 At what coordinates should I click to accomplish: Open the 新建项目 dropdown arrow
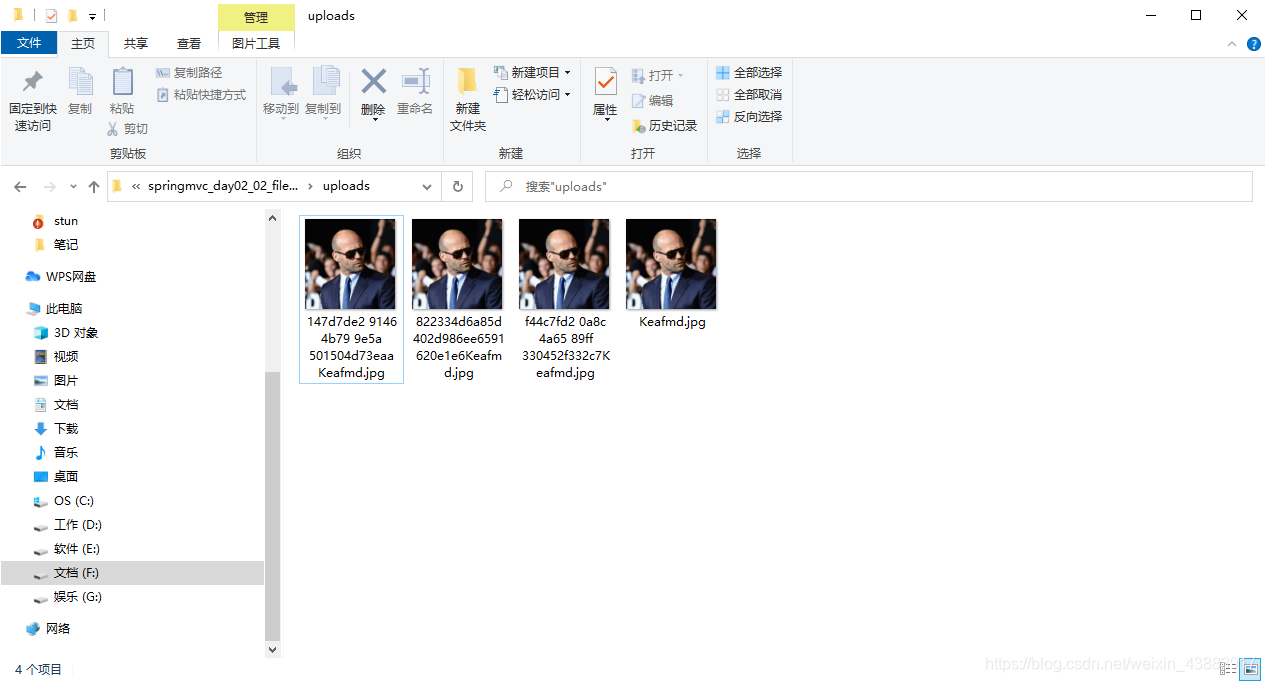tap(565, 72)
